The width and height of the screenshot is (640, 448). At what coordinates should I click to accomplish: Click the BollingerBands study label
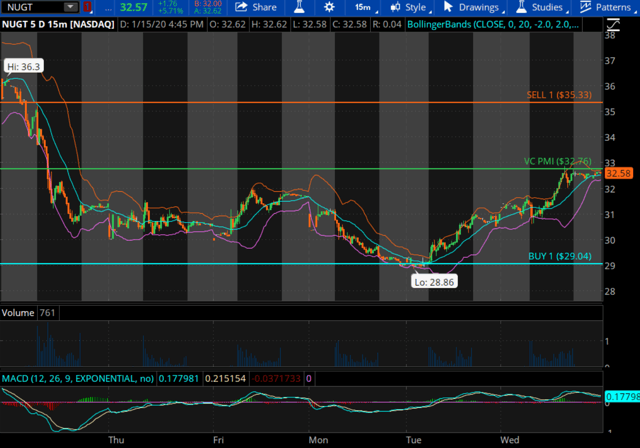493,24
